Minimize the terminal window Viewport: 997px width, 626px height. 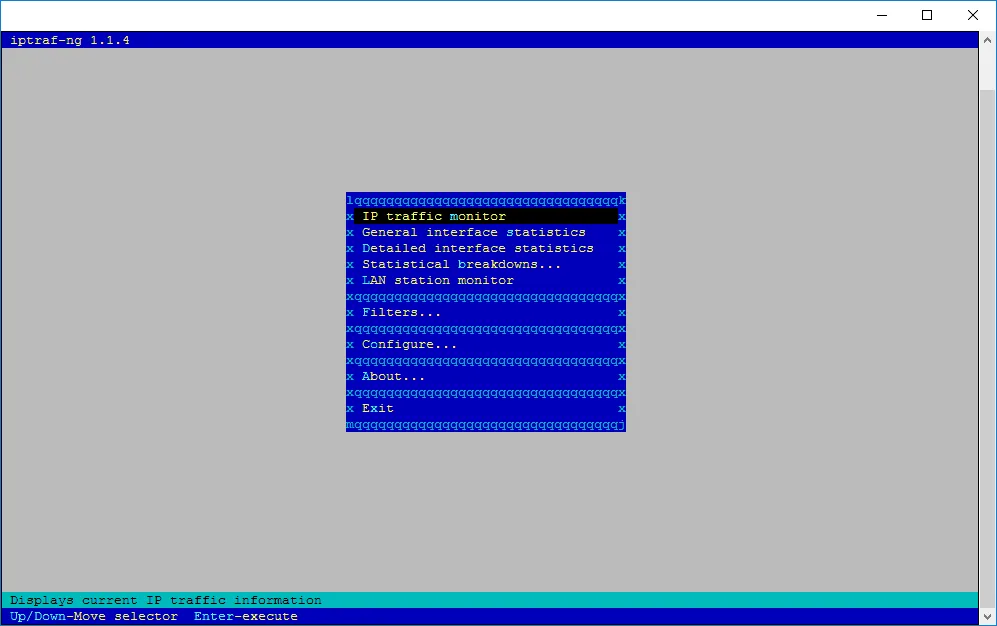(882, 15)
